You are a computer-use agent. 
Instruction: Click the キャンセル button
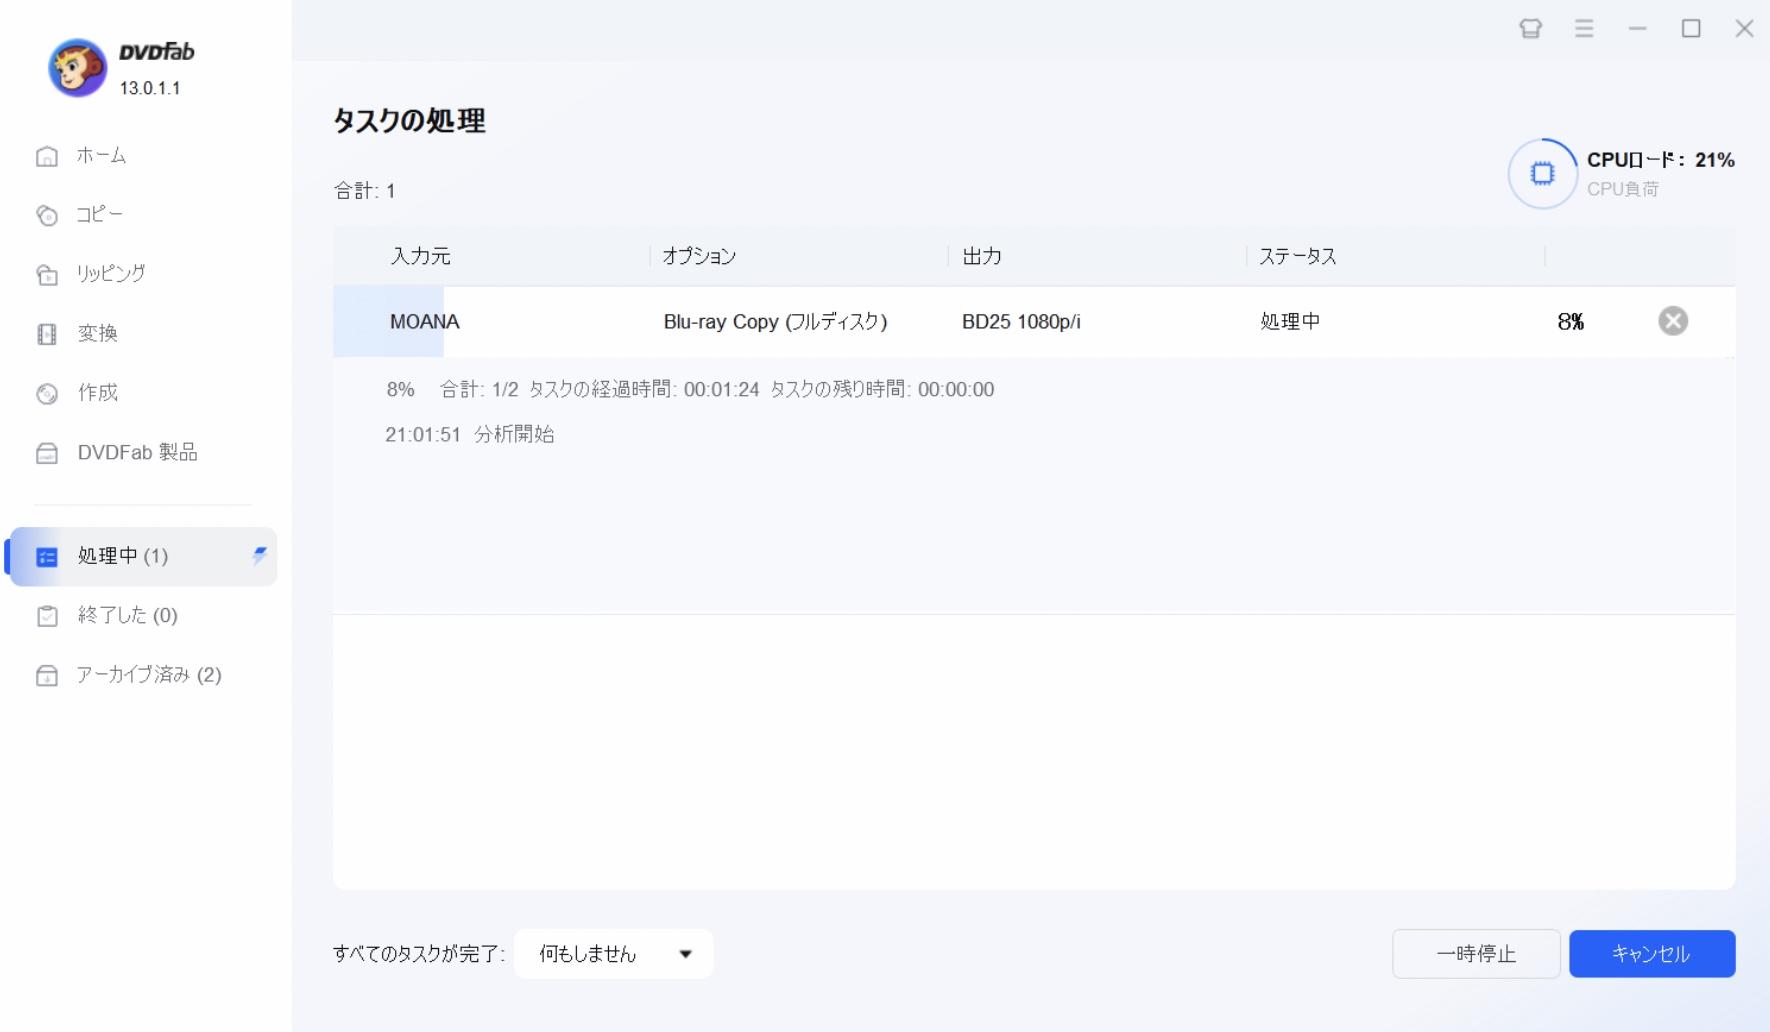click(x=1652, y=954)
